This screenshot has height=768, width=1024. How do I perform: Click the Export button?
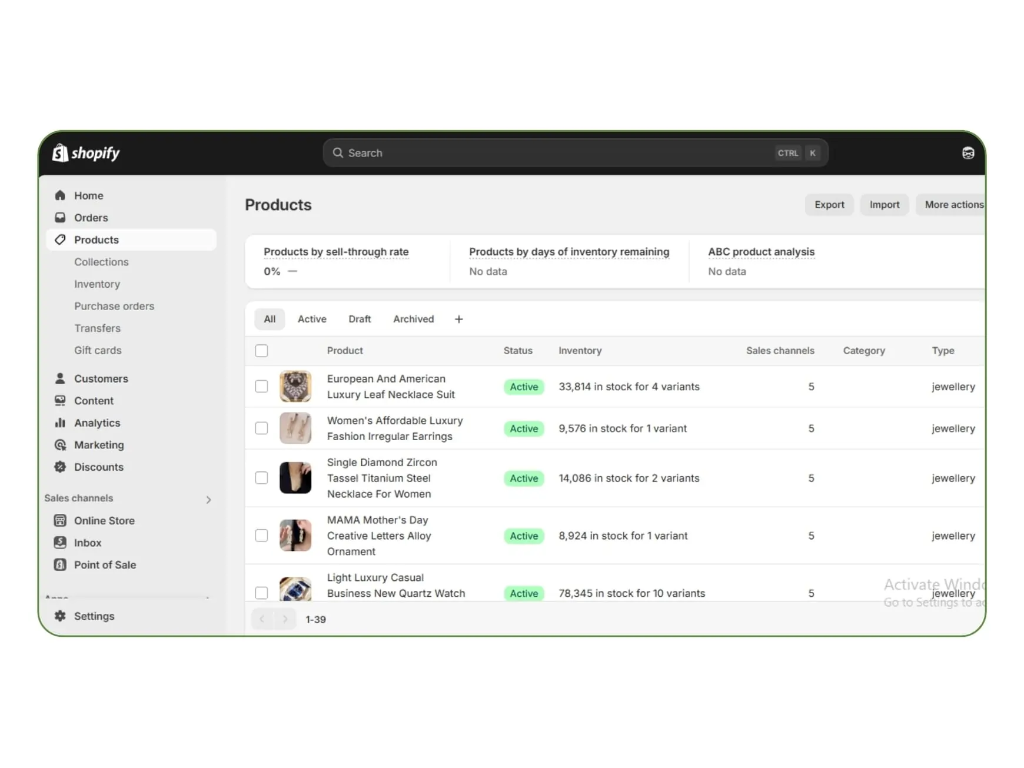click(829, 204)
